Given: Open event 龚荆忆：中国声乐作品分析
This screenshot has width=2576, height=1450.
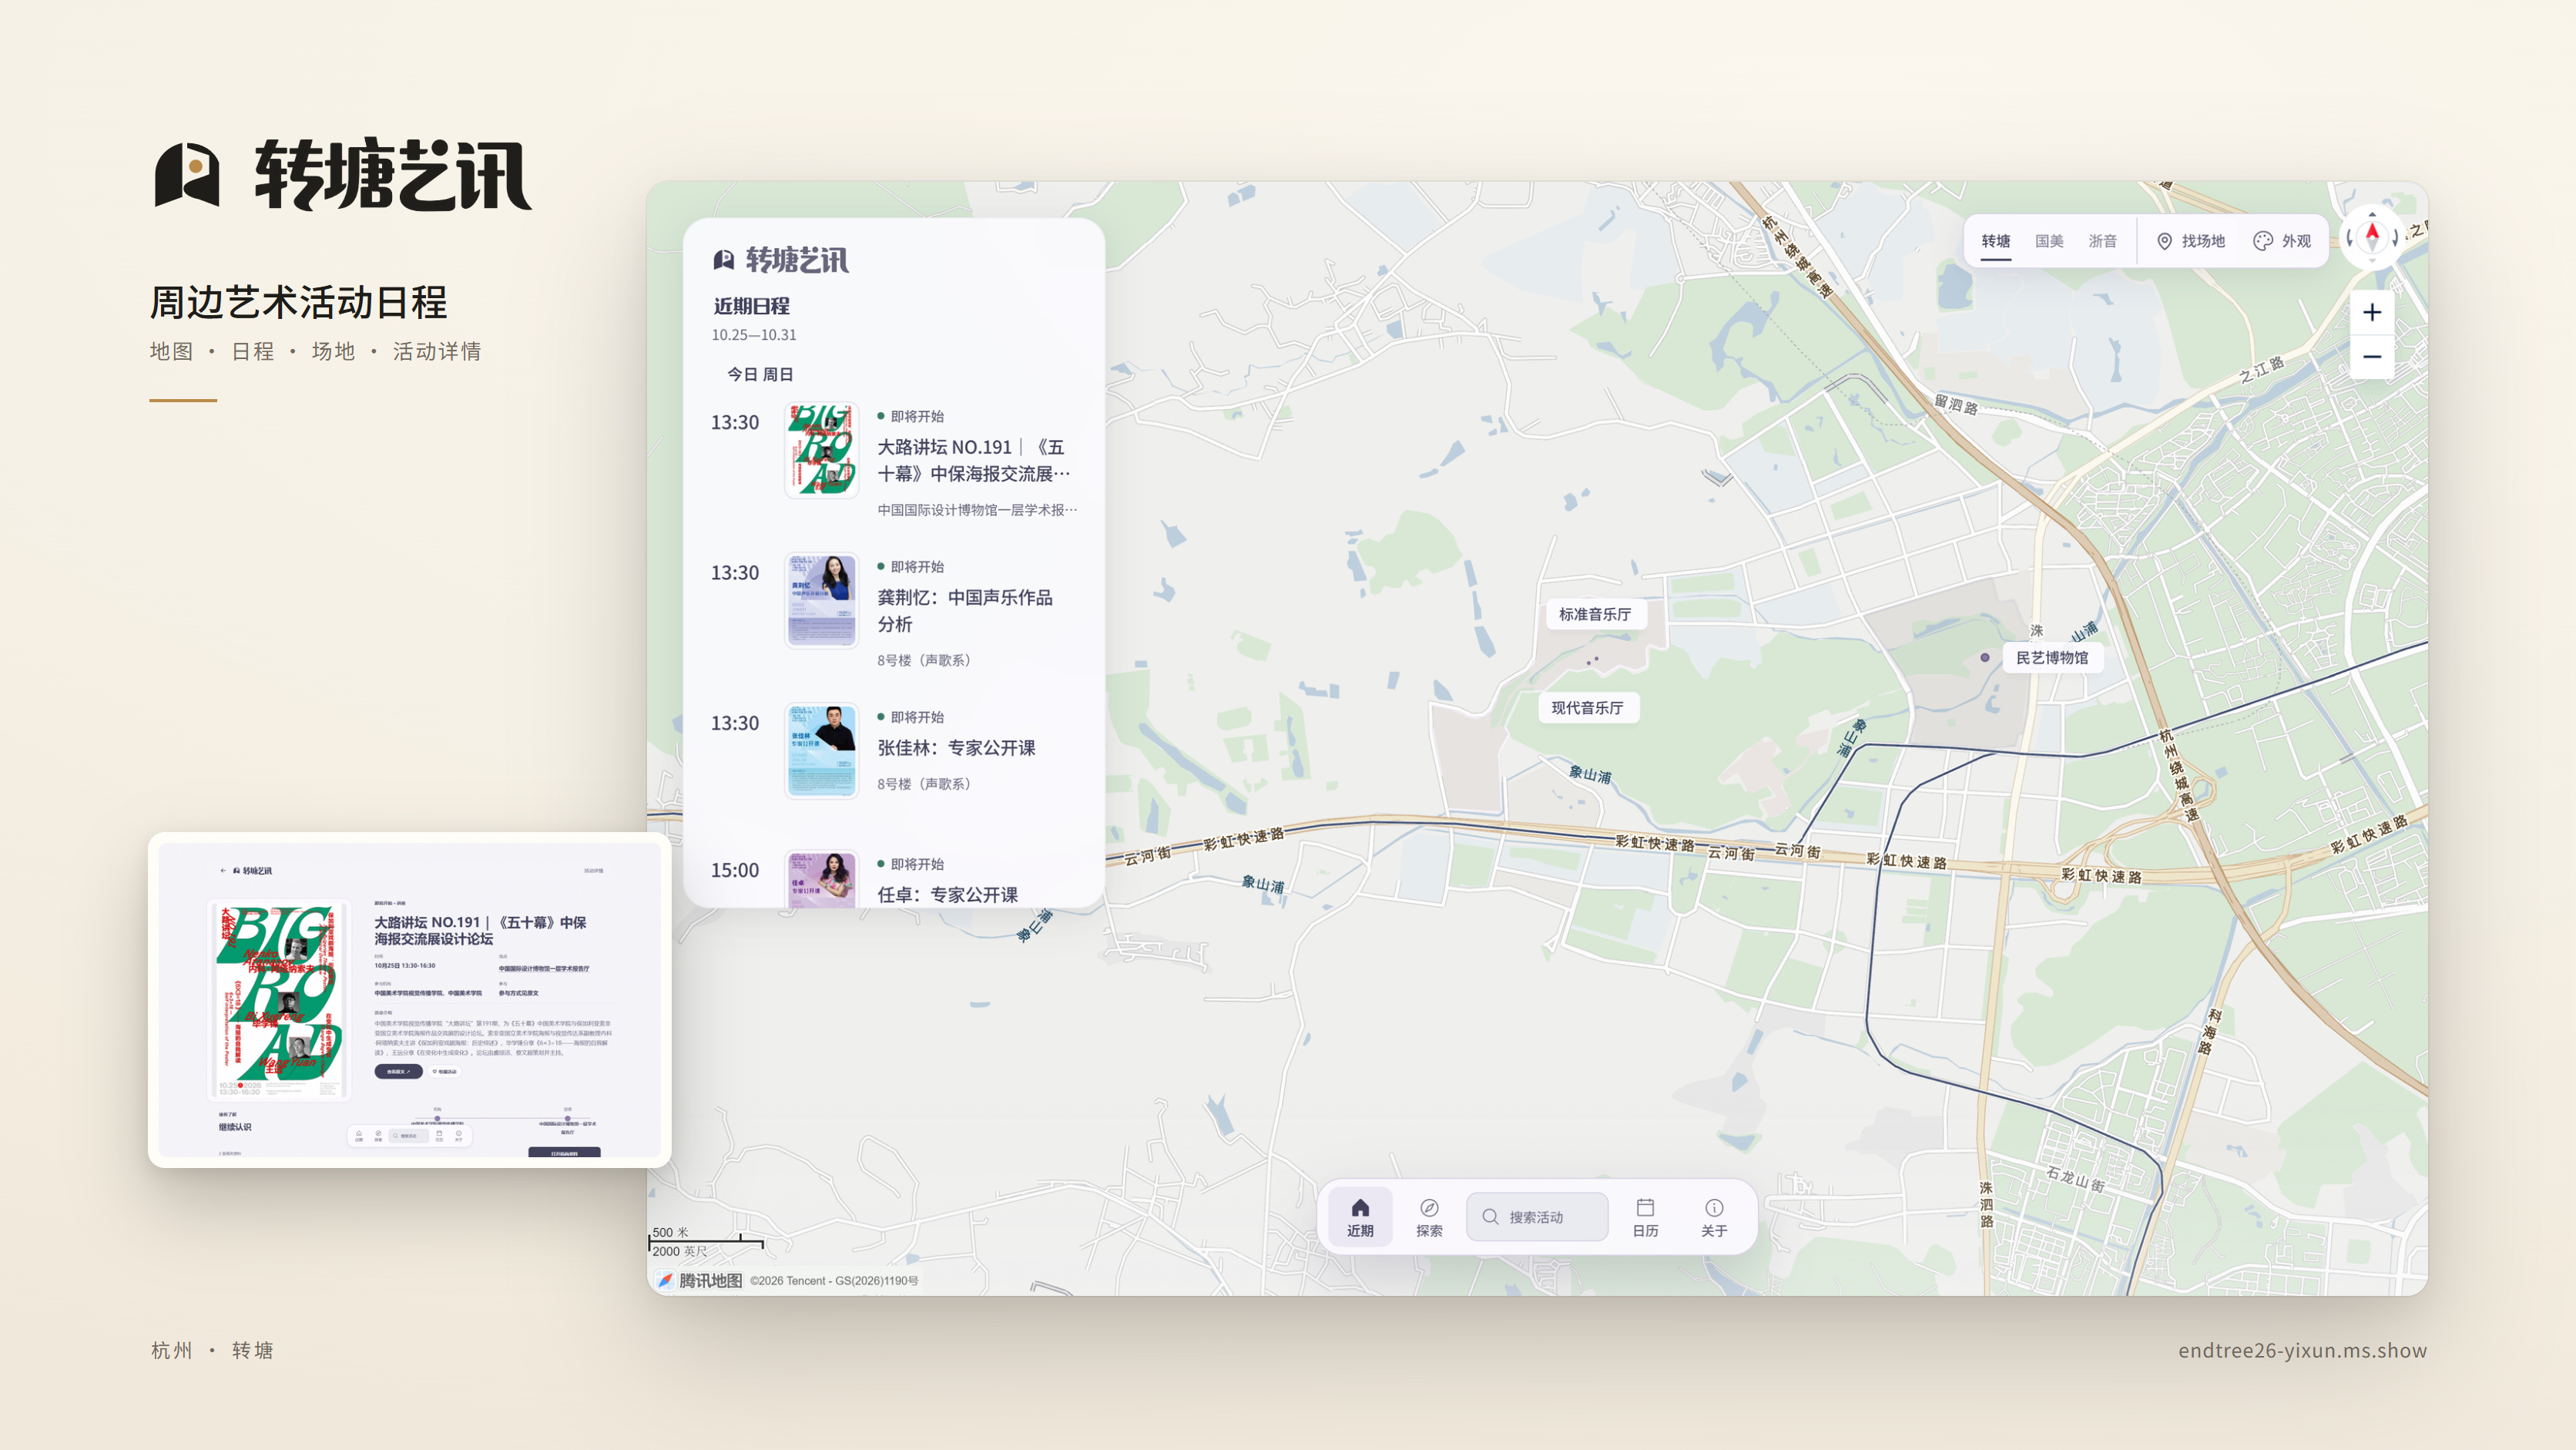Looking at the screenshot, I should [x=965, y=610].
